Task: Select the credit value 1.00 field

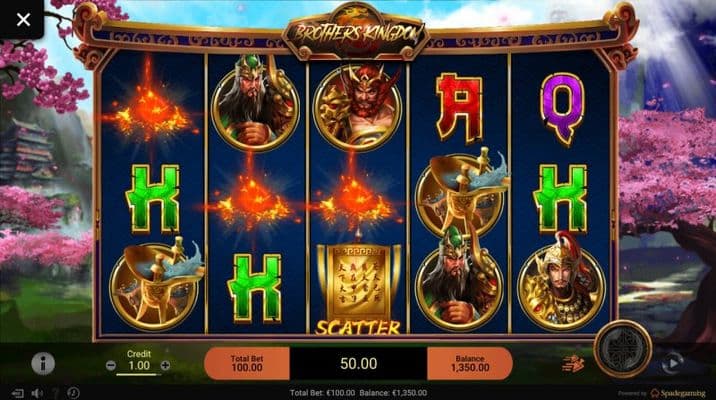Action: (x=138, y=366)
